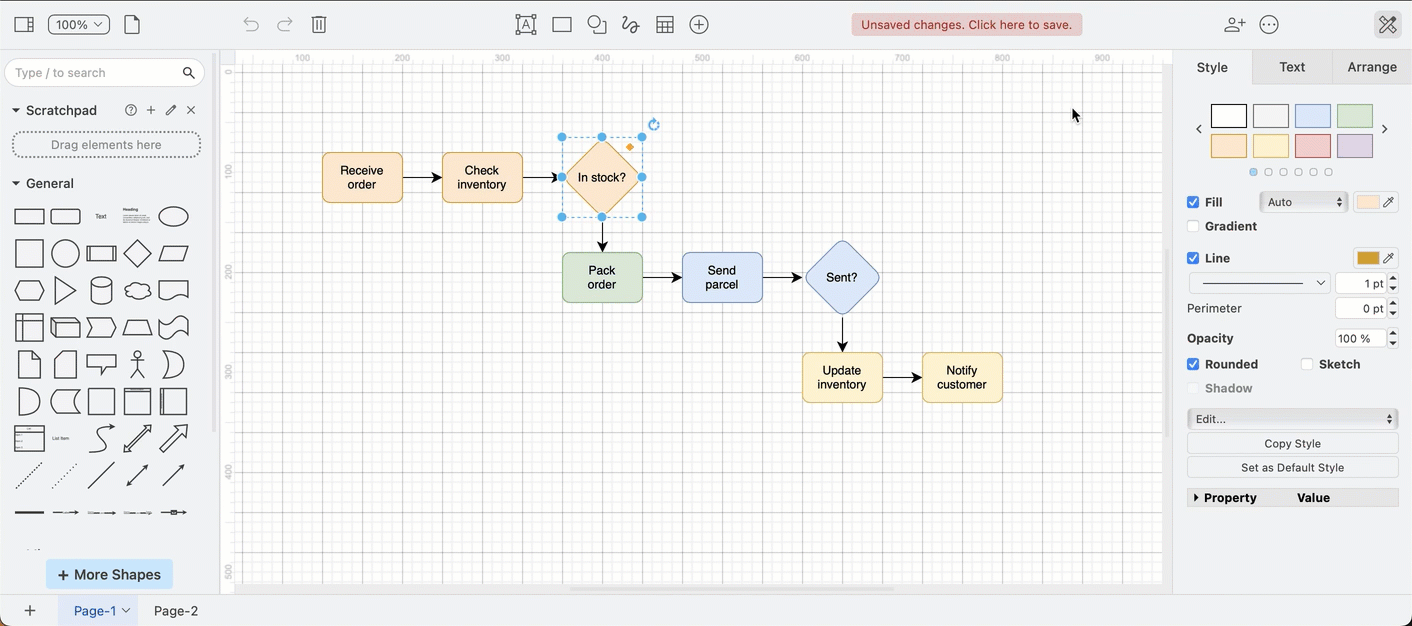Turn on the Sketch checkbox
The image size is (1412, 626).
coord(1307,364)
